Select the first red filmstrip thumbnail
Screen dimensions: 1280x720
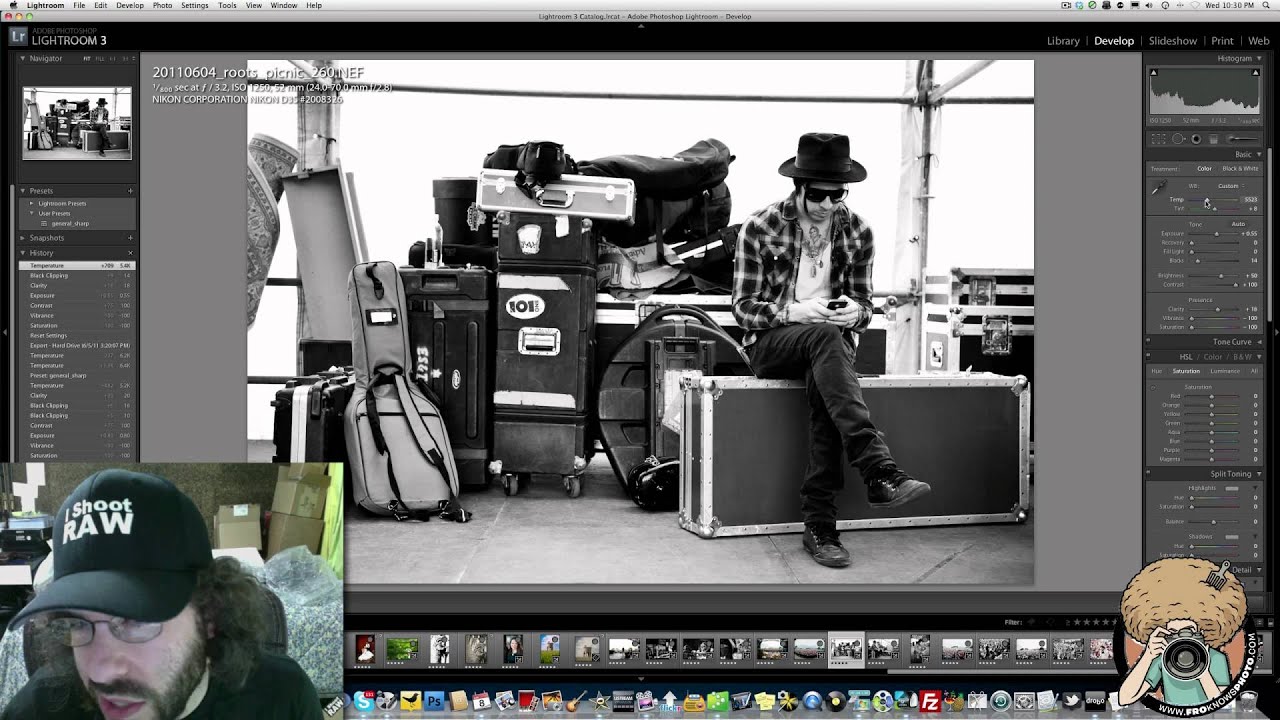365,650
